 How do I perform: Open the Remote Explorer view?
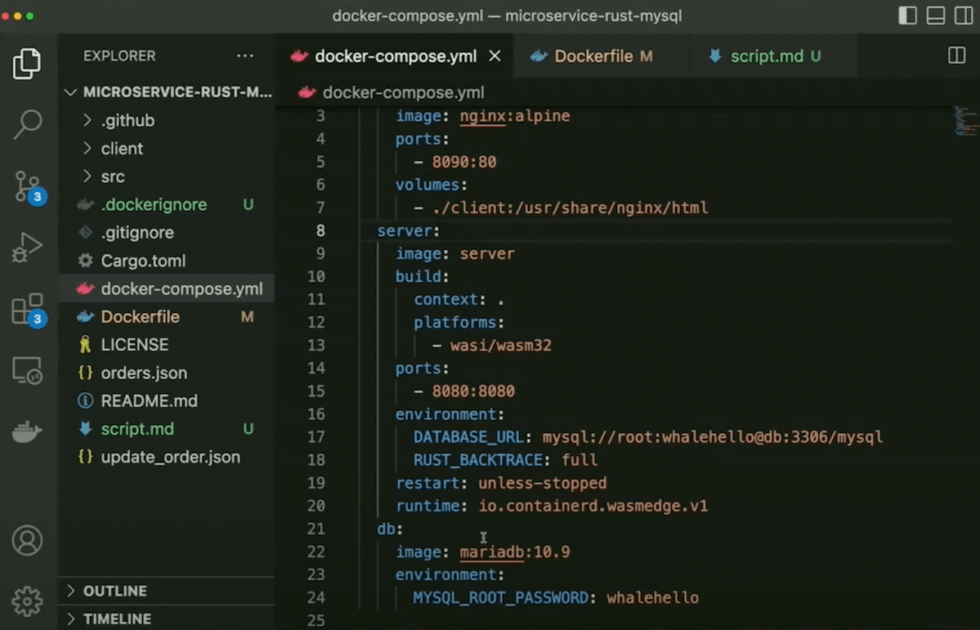pos(28,370)
